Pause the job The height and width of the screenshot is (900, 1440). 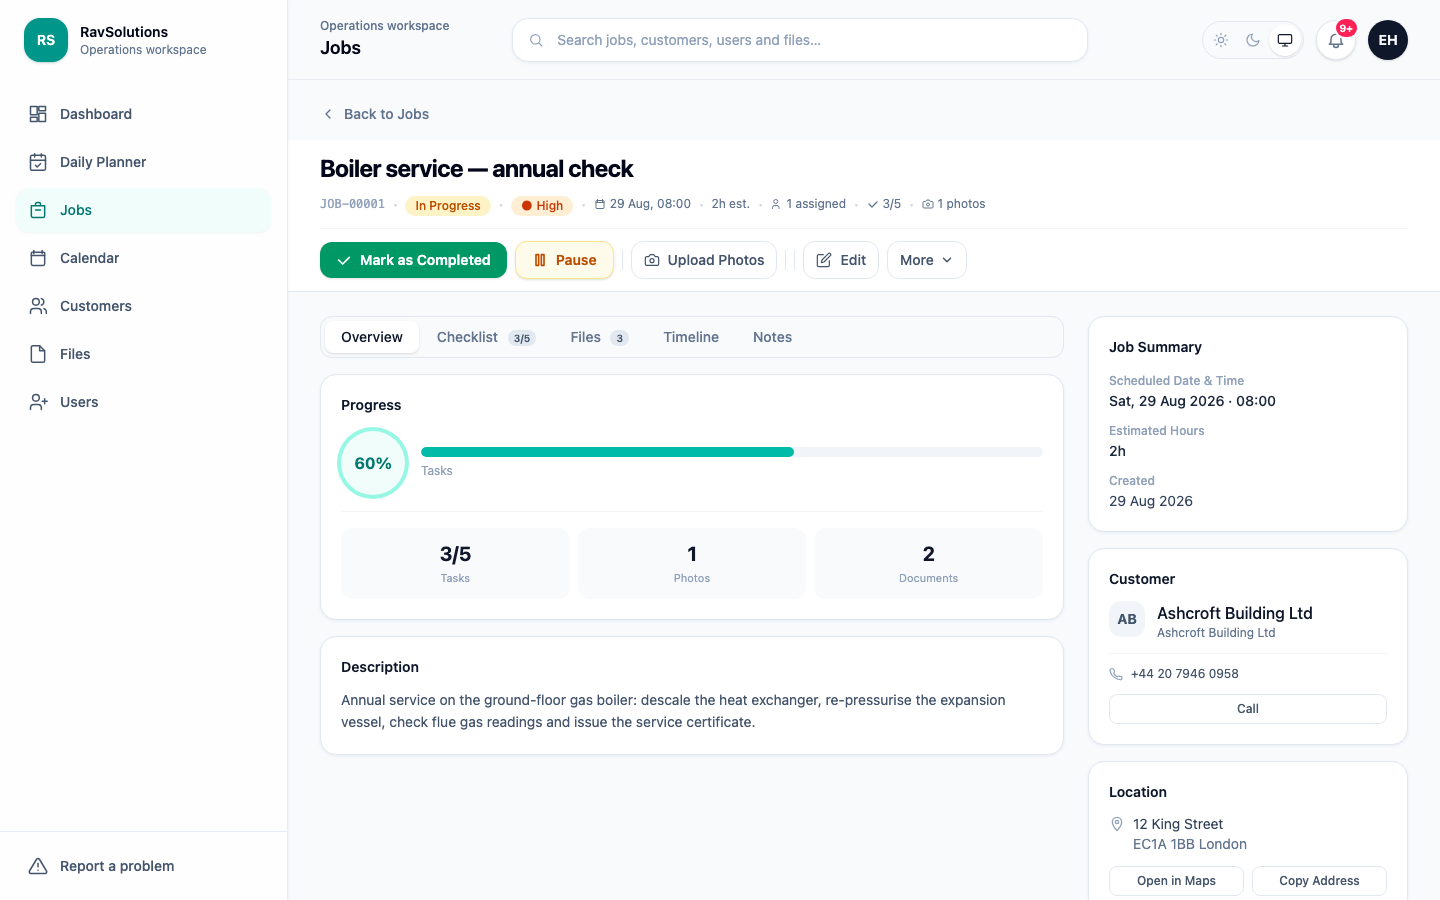(x=564, y=260)
